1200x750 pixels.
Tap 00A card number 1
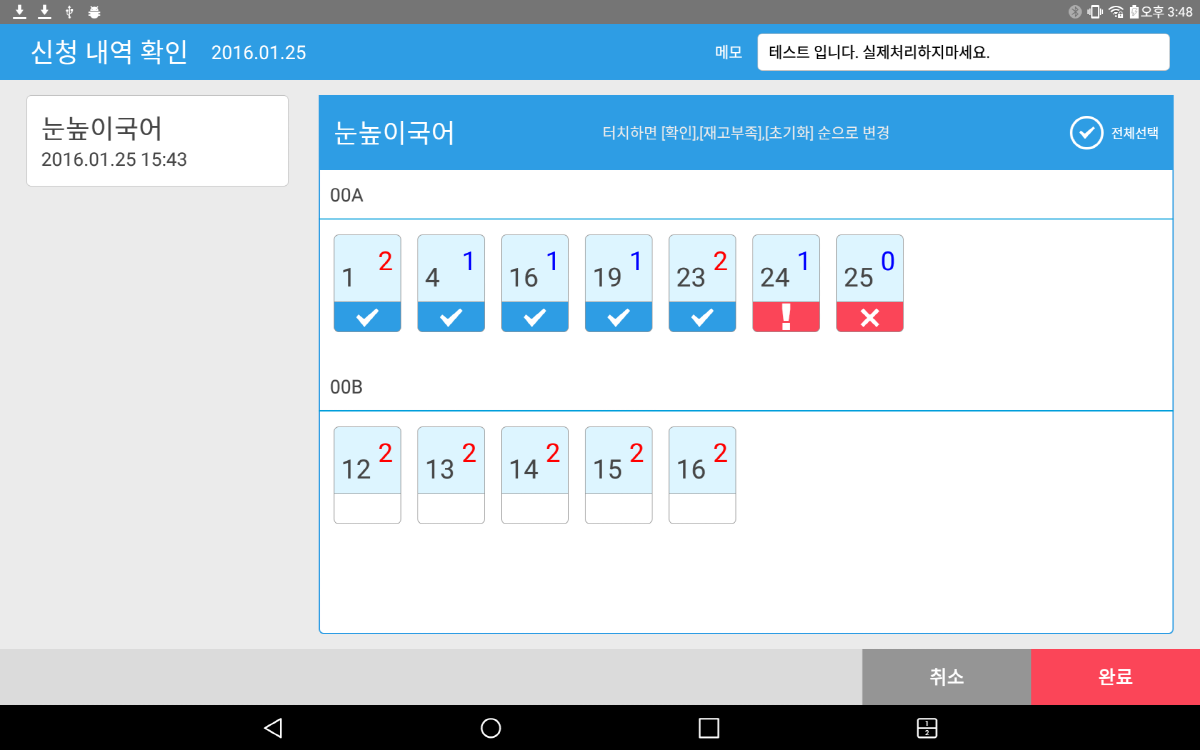click(367, 283)
